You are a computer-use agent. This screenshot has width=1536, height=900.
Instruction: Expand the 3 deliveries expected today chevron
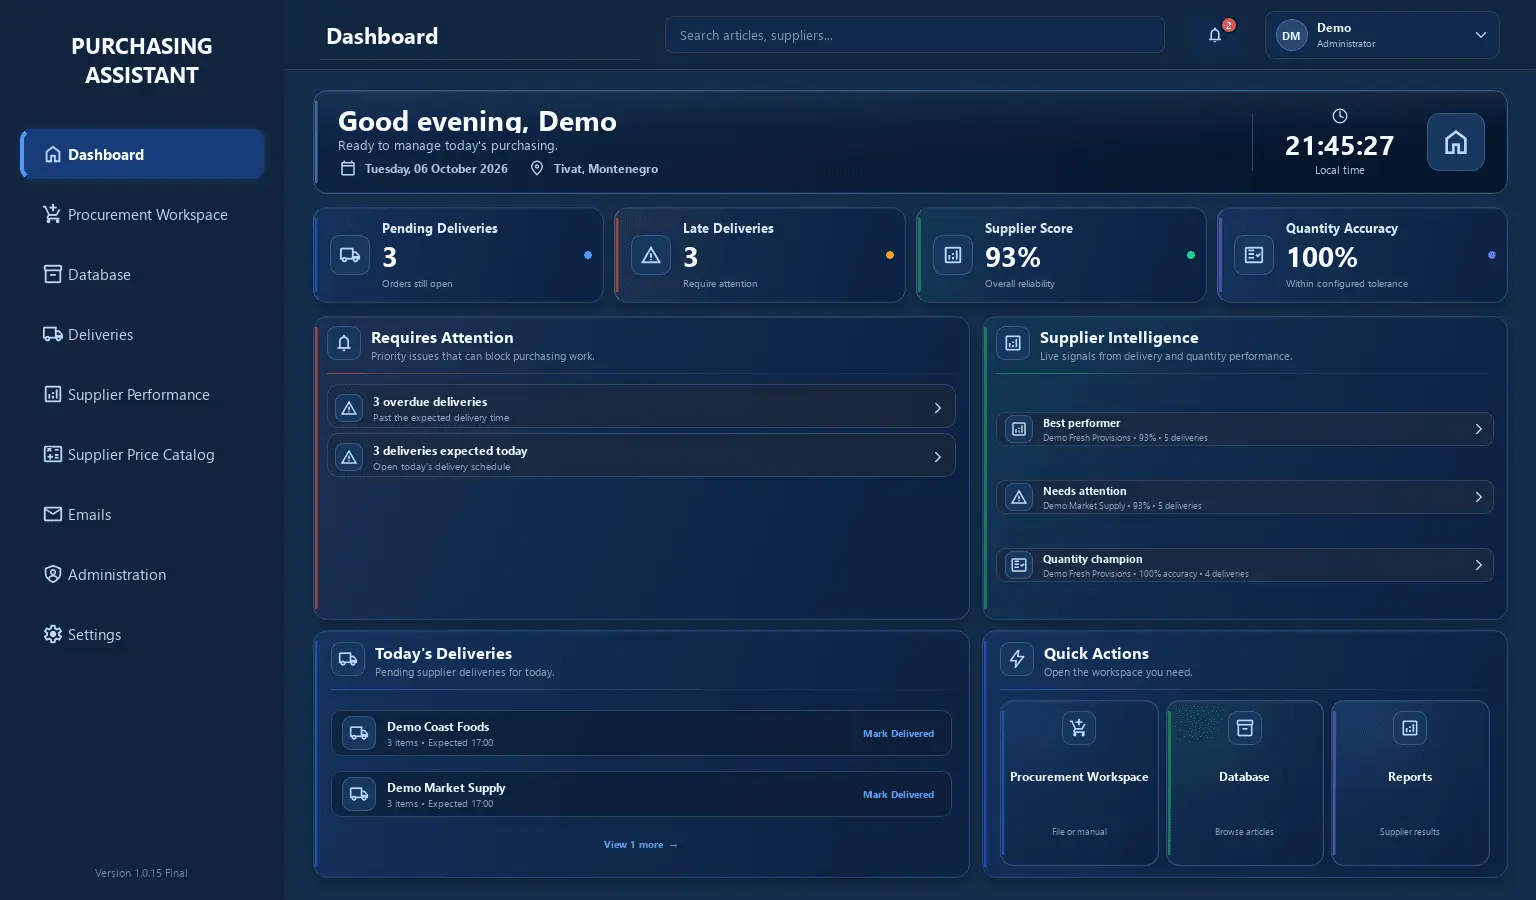[x=937, y=457]
